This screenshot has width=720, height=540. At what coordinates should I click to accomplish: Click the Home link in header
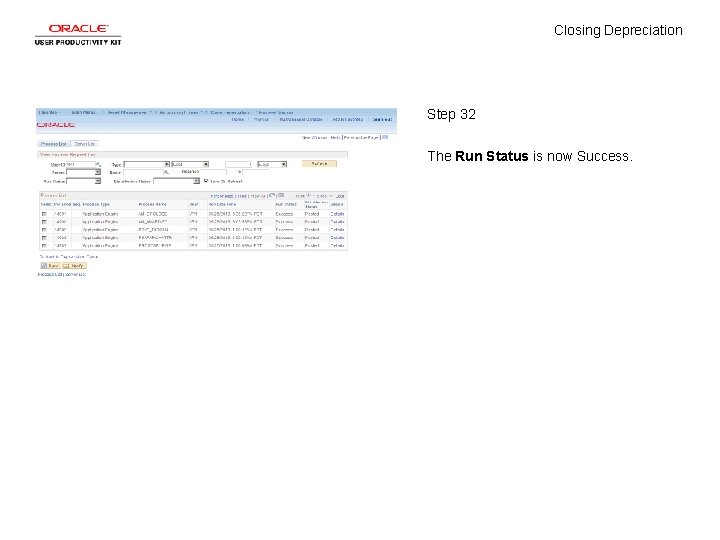(x=237, y=119)
